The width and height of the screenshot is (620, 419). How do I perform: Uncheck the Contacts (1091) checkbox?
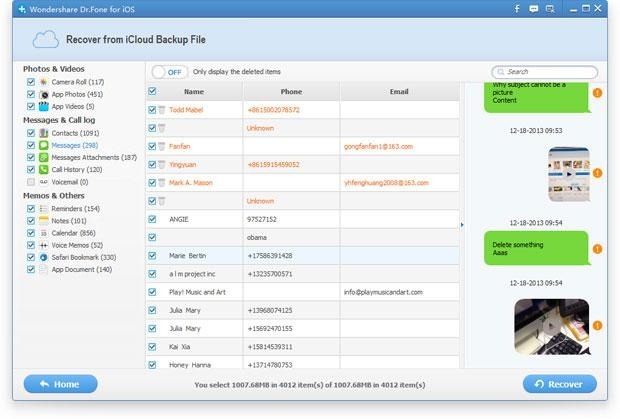31,133
